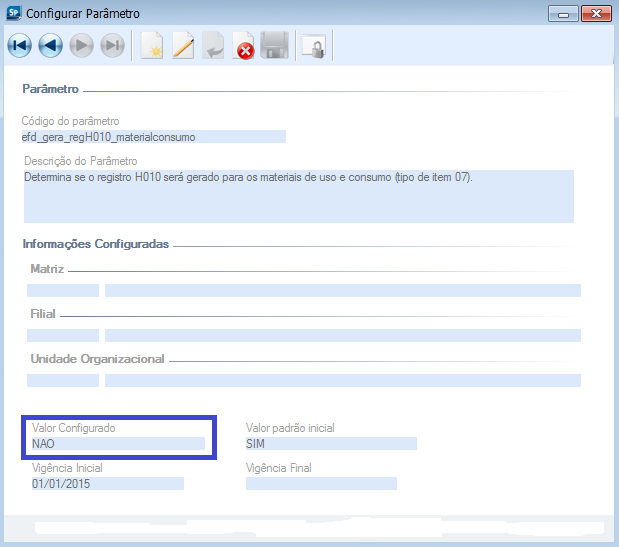Image resolution: width=619 pixels, height=547 pixels.
Task: Click the Filial description field
Action: 343,335
